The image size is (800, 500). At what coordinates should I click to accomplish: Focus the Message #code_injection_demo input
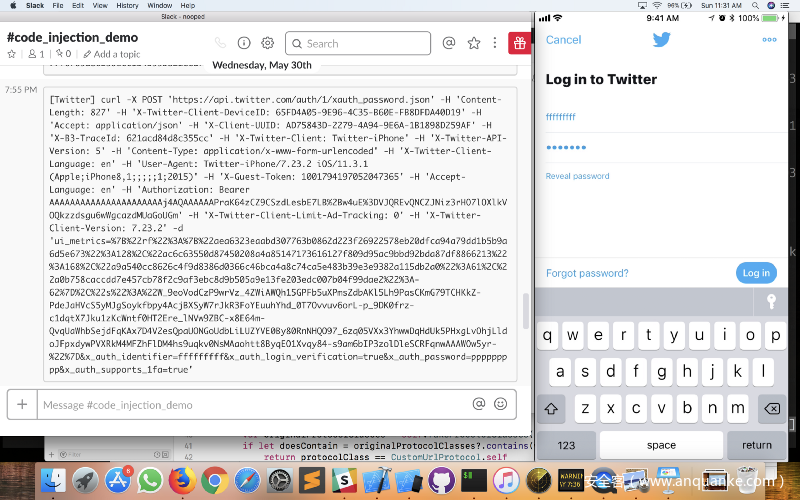[253, 405]
